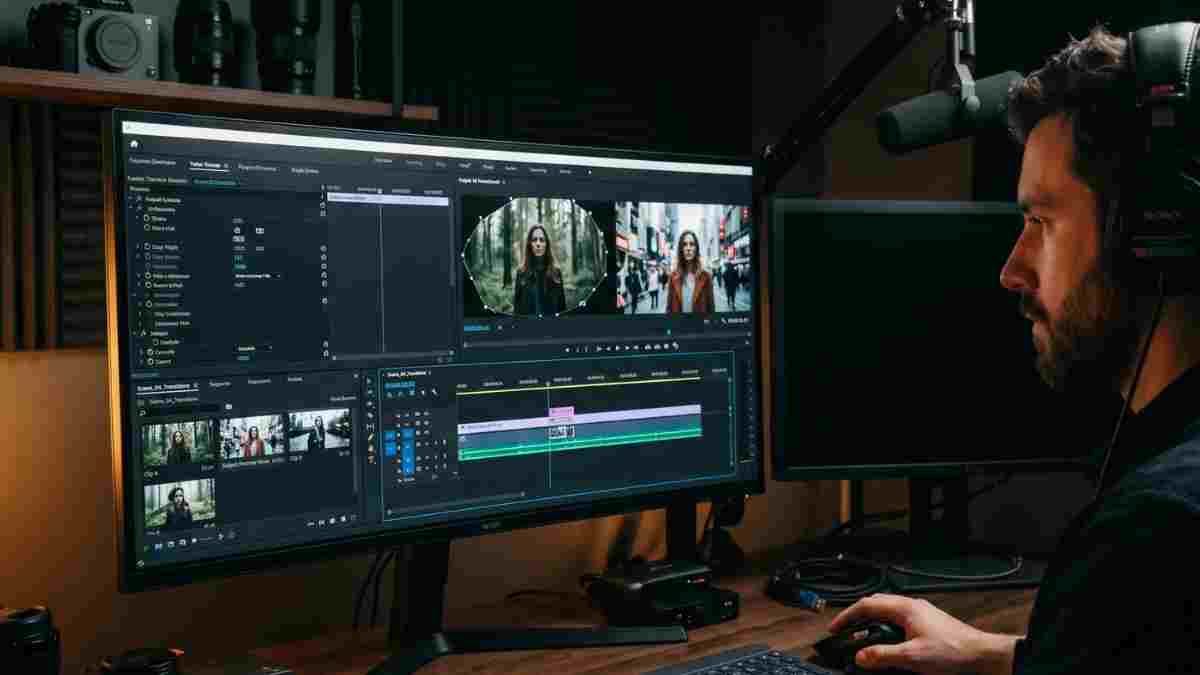Select the lavender video clip on the timeline
The height and width of the screenshot is (675, 1200).
coord(580,420)
